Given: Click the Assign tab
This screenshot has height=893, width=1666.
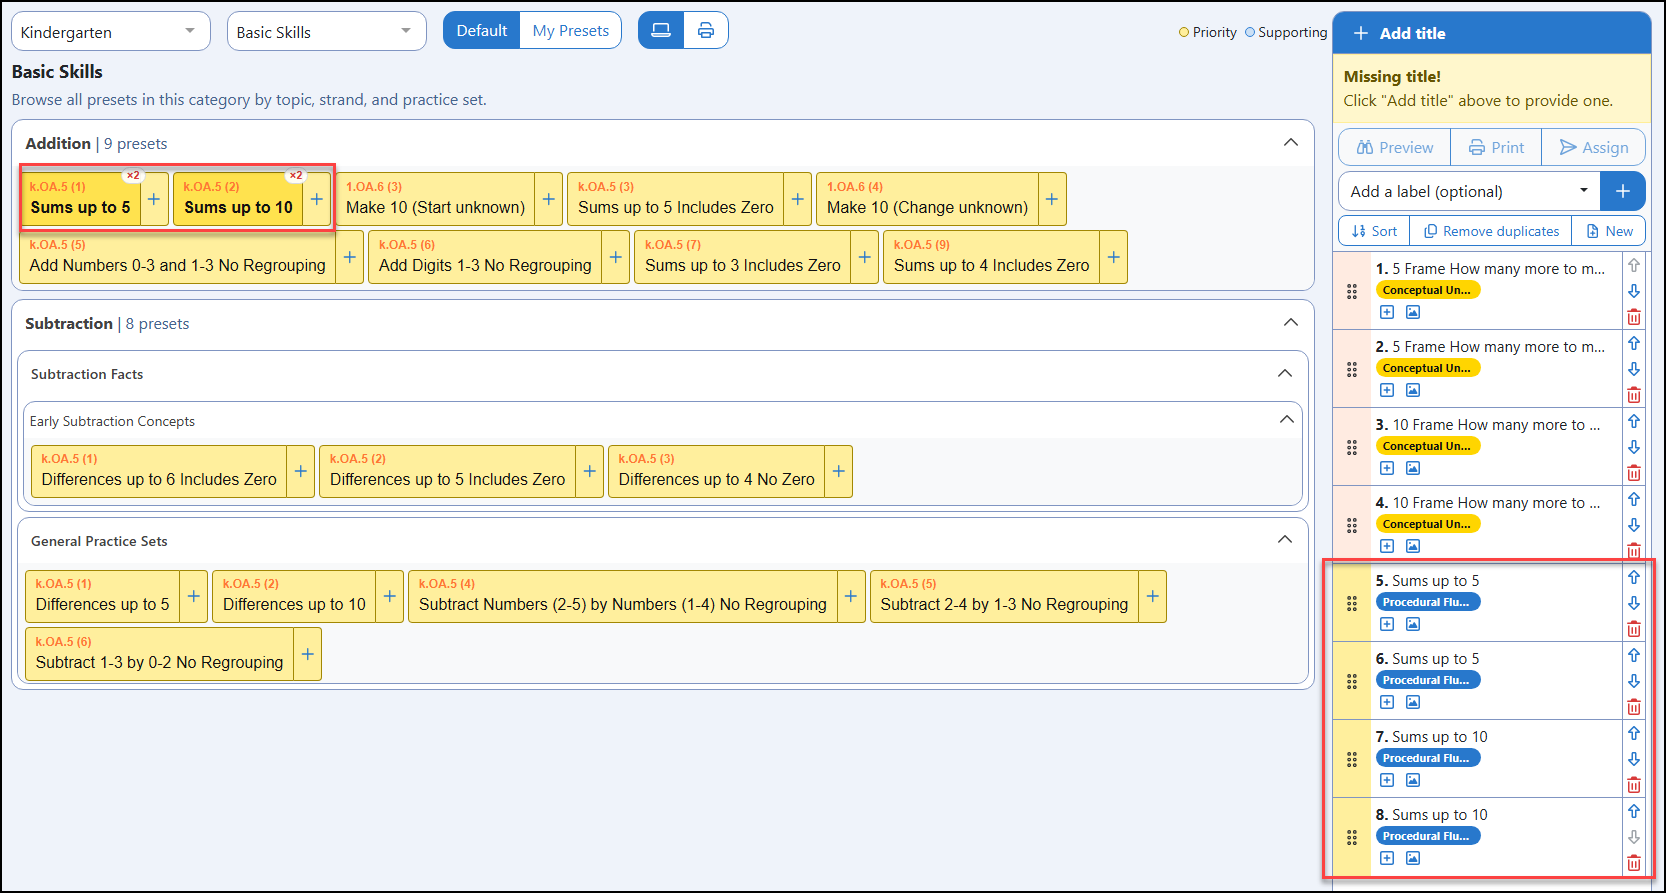Looking at the screenshot, I should 1594,147.
